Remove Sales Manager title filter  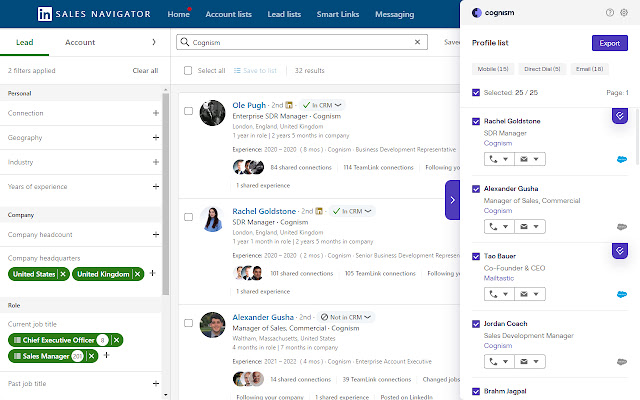click(91, 356)
